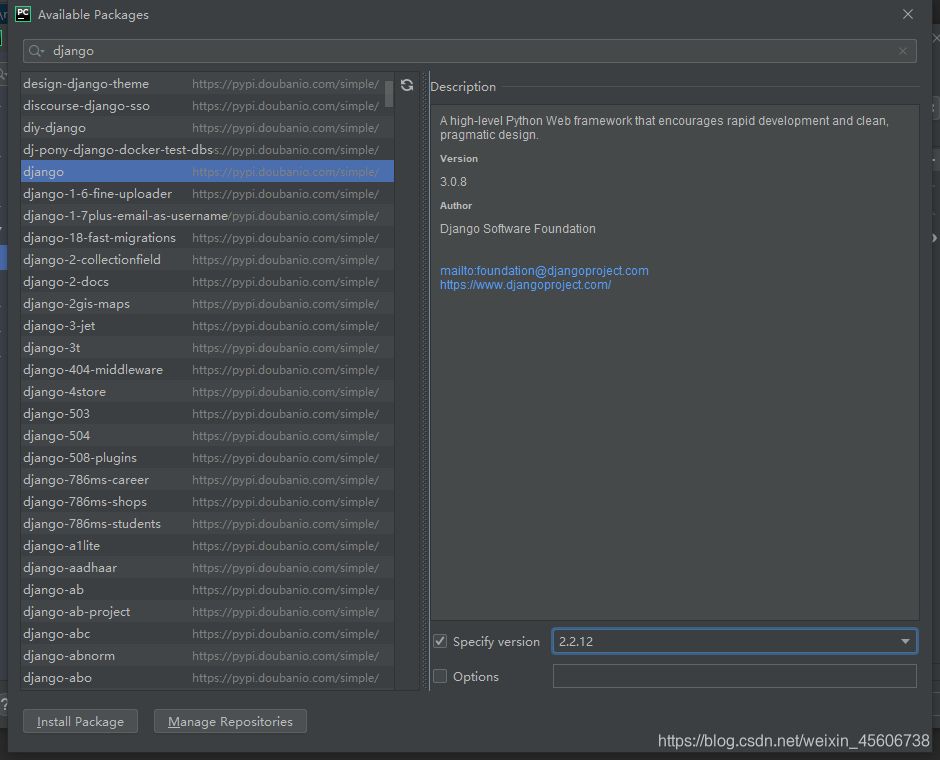940x760 pixels.
Task: Select django-786ms-career package
Action: click(x=207, y=479)
